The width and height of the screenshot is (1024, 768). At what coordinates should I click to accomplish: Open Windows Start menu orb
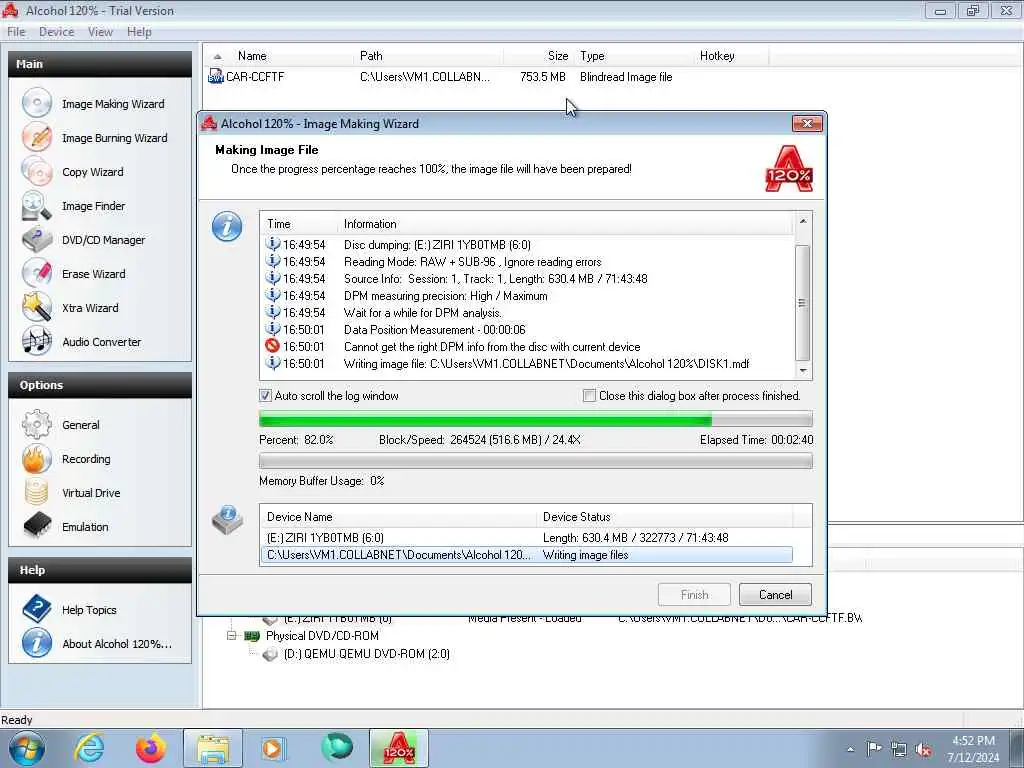tap(27, 748)
